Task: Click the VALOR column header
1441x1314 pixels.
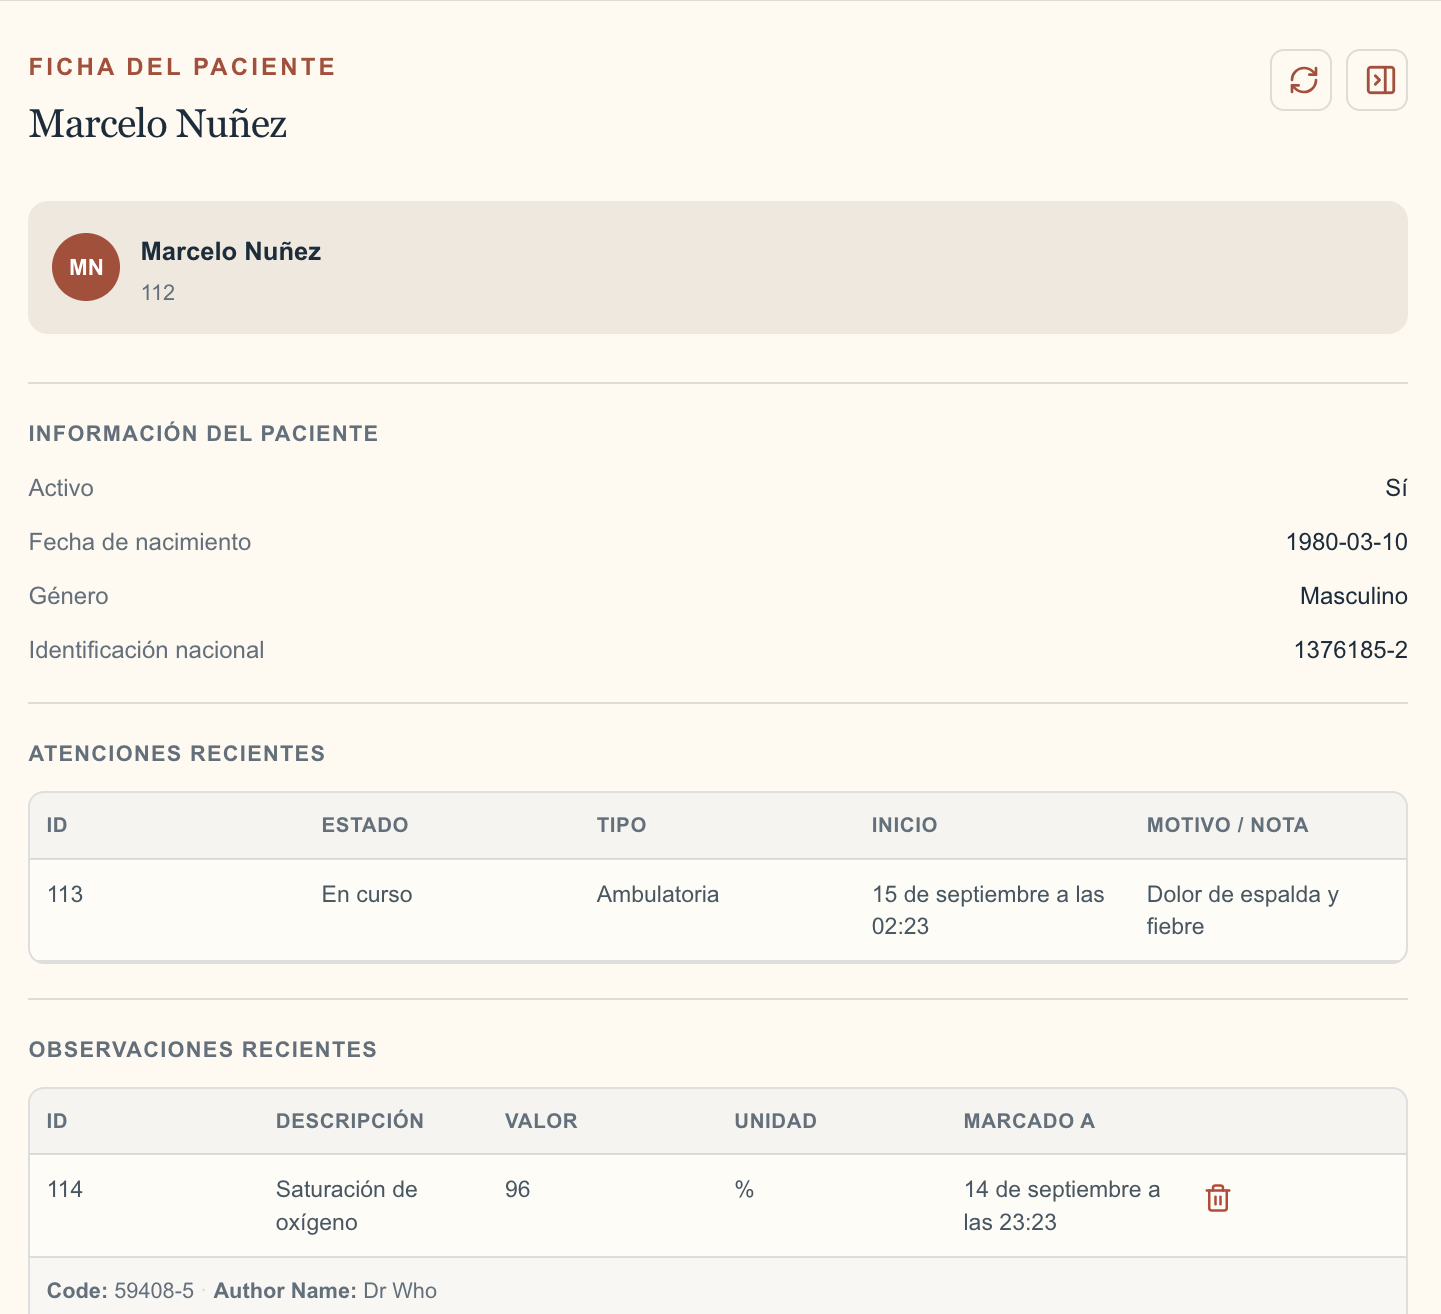Action: click(541, 1121)
